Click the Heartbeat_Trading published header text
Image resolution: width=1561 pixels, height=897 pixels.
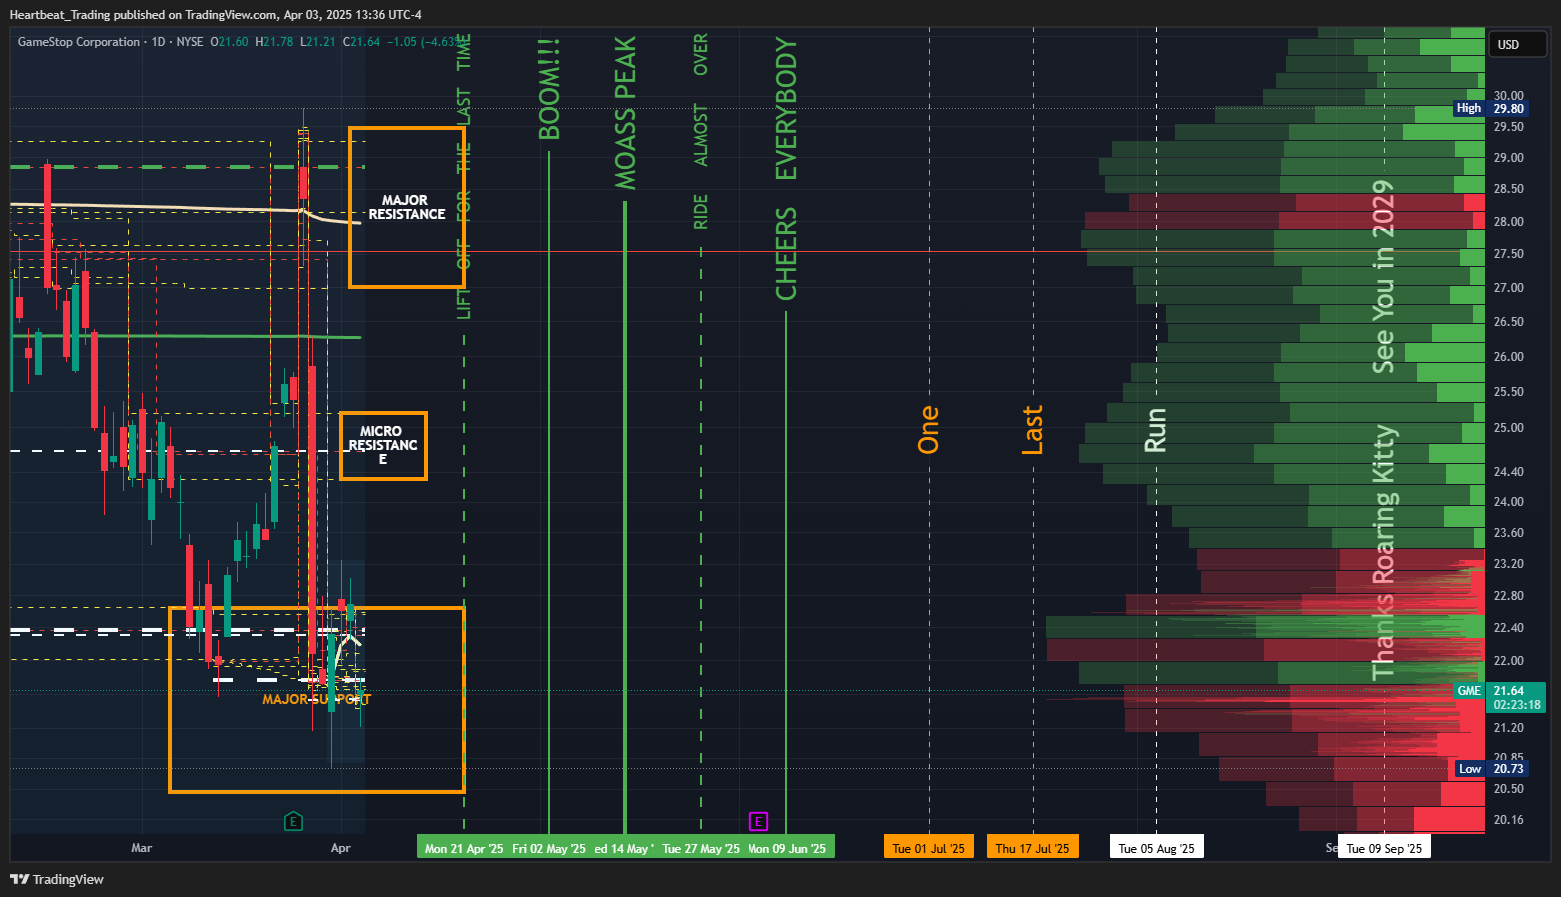(215, 14)
